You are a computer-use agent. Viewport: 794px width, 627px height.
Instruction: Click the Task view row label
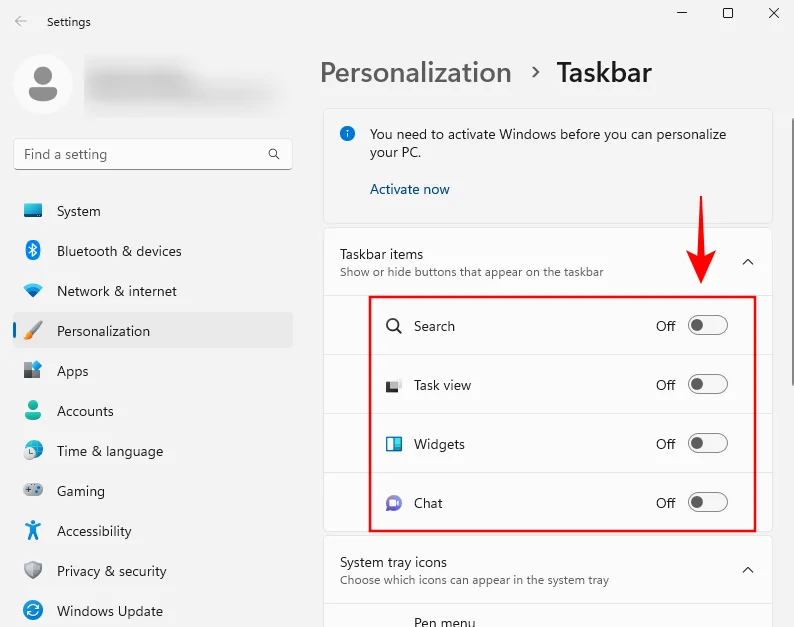pyautogui.click(x=442, y=385)
